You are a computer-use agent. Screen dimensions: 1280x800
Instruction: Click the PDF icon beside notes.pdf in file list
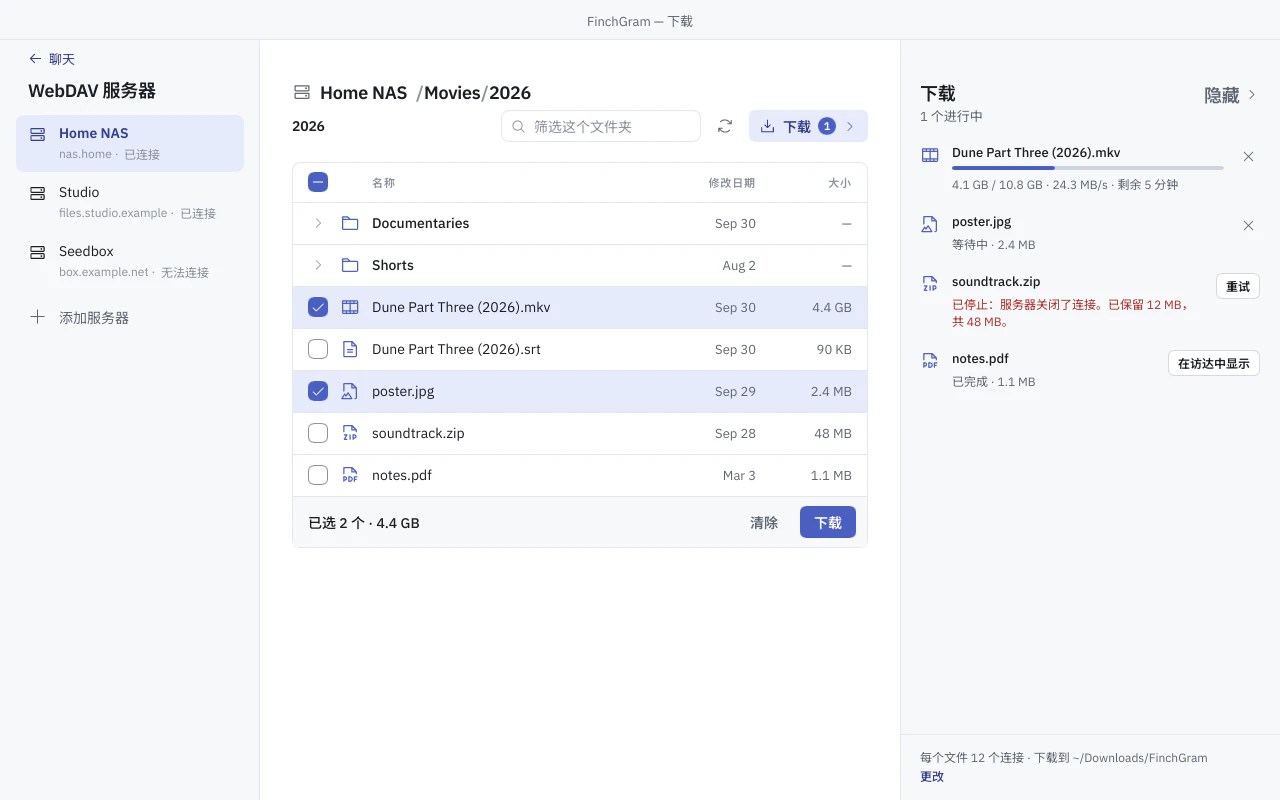tap(350, 475)
